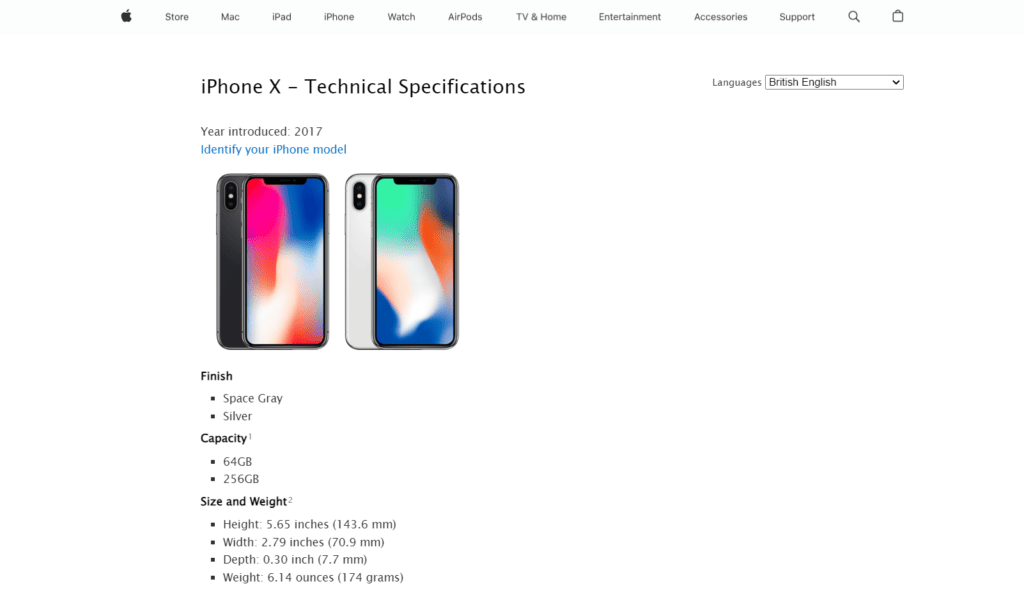Open the search icon
This screenshot has height=593, width=1024.
[853, 16]
